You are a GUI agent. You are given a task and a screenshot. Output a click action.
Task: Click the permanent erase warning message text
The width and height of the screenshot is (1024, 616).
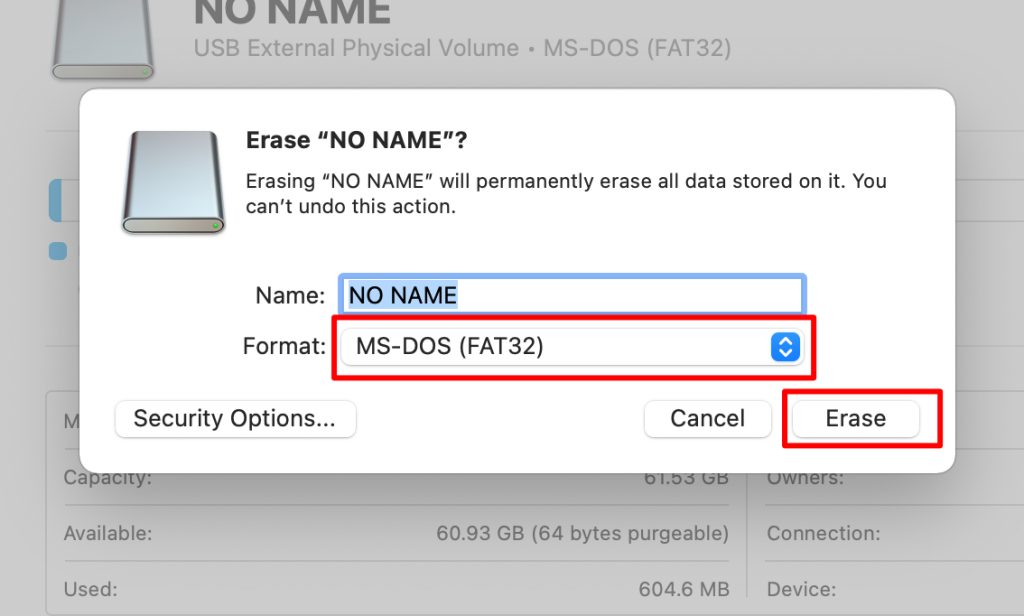coord(566,193)
